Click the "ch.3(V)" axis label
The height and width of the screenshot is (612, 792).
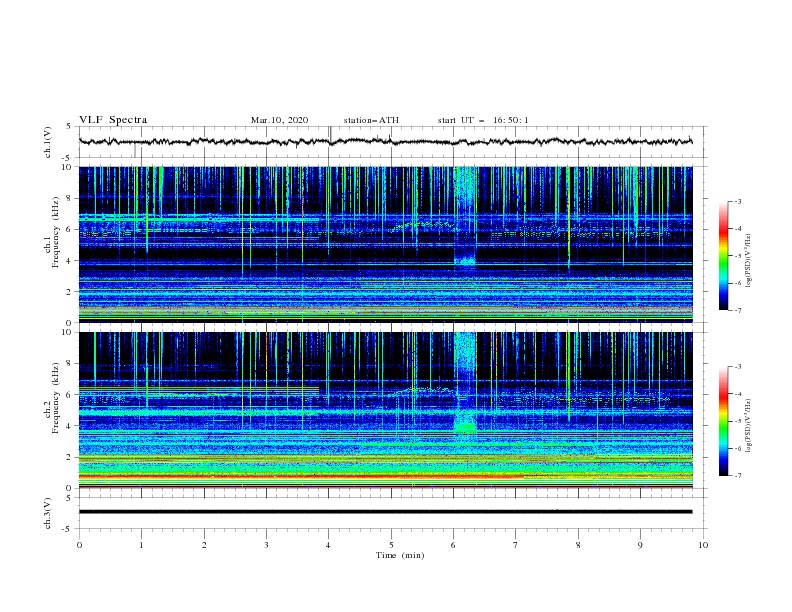pyautogui.click(x=48, y=513)
